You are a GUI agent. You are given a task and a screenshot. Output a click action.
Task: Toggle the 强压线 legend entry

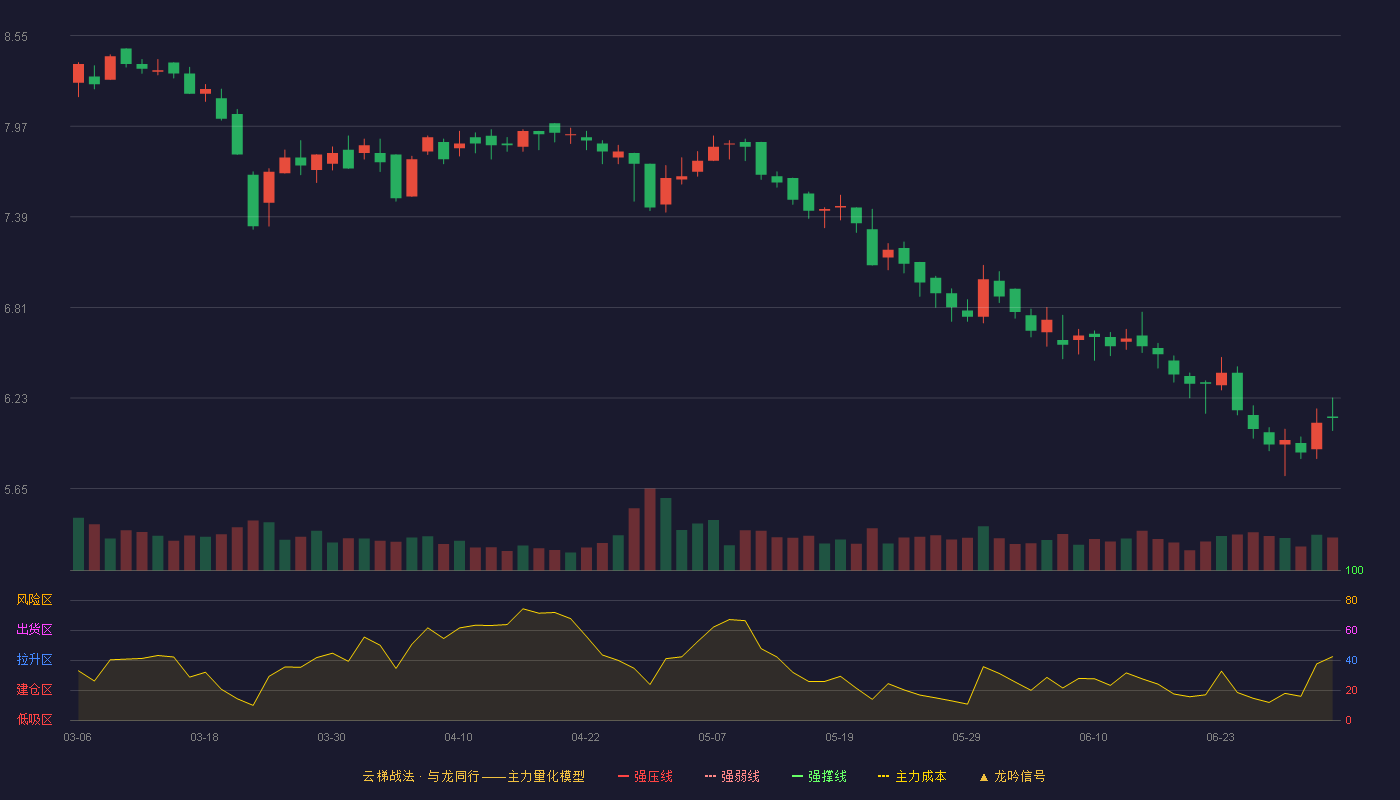click(x=645, y=776)
